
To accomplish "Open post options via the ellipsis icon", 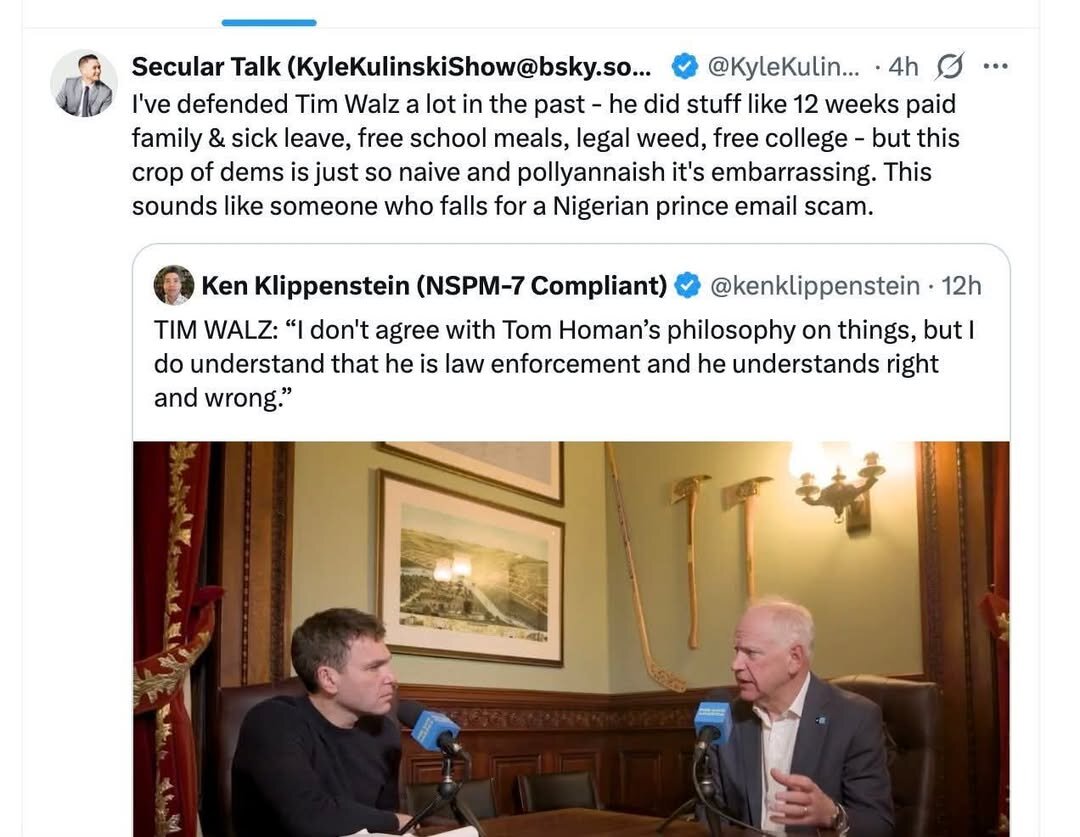I will [996, 66].
